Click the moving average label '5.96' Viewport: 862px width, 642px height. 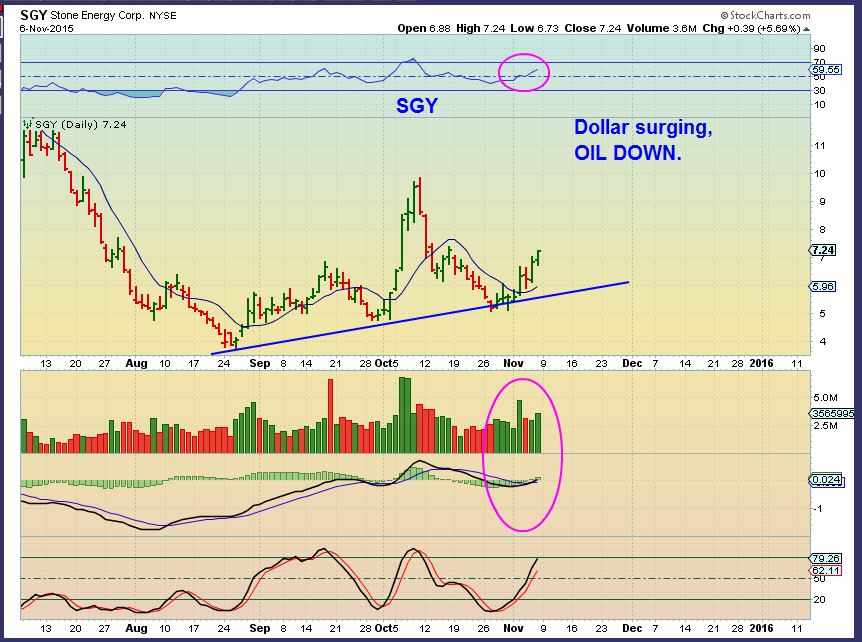click(x=823, y=286)
